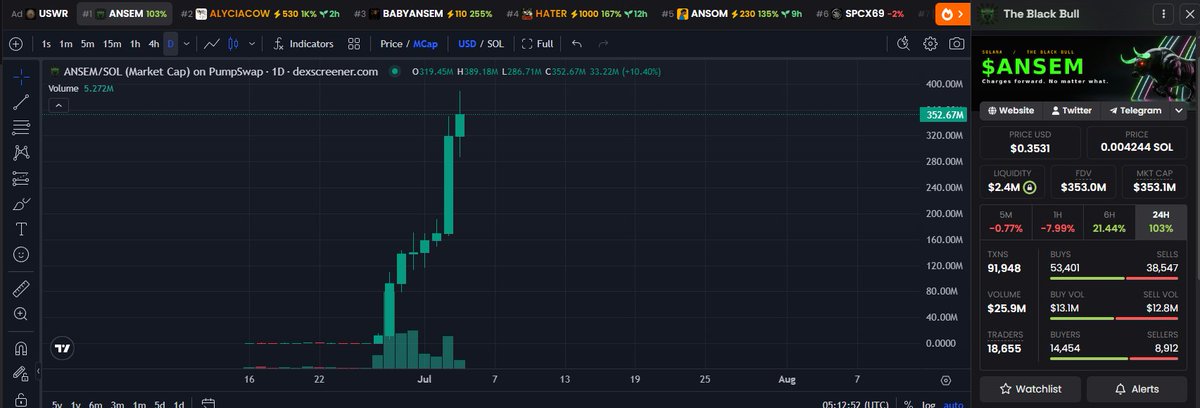The width and height of the screenshot is (1200, 408).
Task: Set the chart range to 6m
Action: pyautogui.click(x=96, y=404)
